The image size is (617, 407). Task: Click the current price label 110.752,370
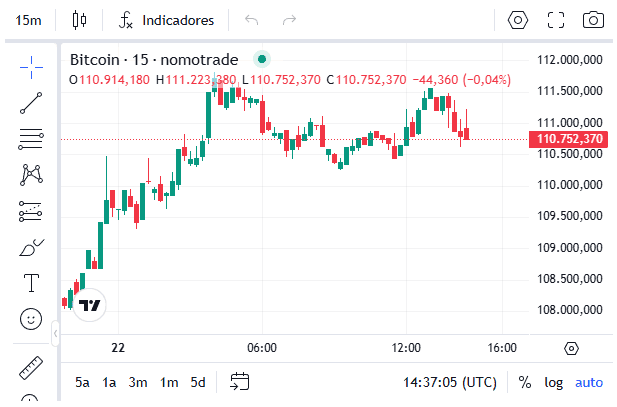point(569,139)
